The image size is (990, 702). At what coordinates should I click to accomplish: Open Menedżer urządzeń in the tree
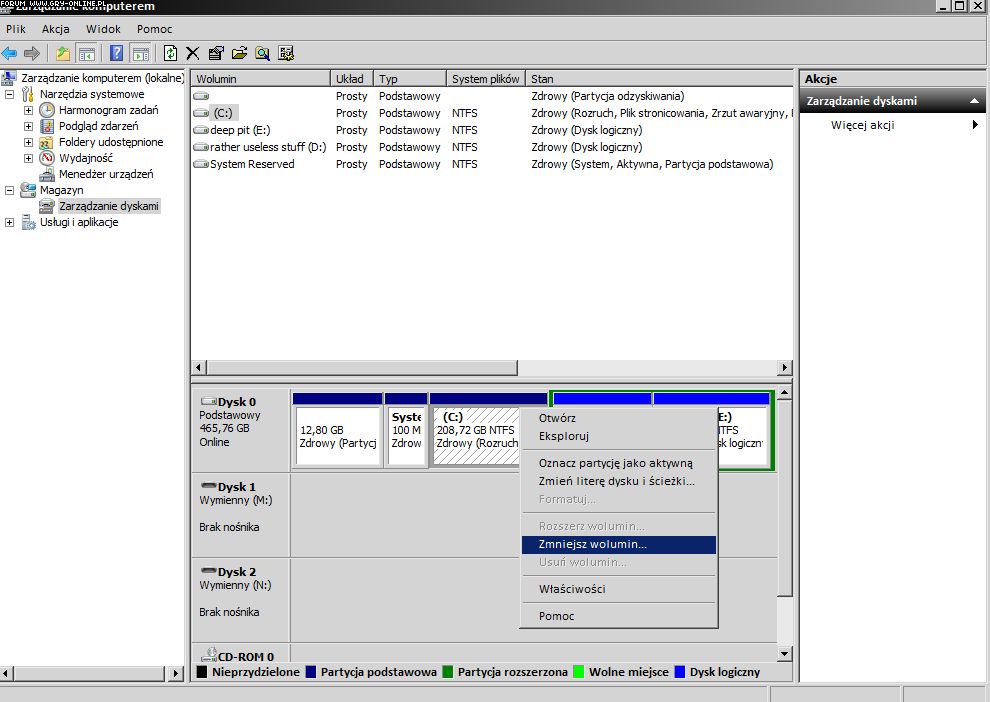click(106, 174)
